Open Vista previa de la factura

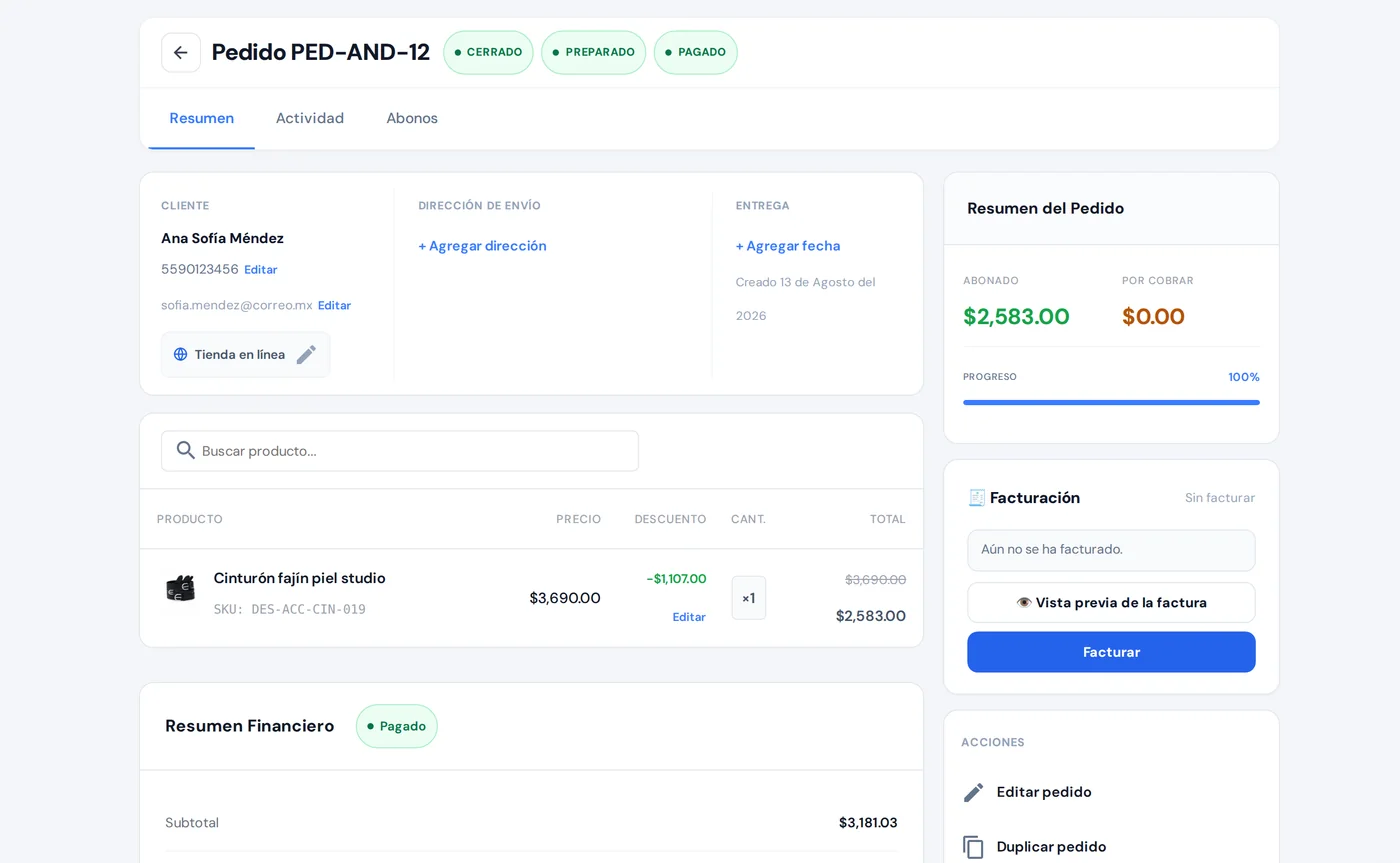(1111, 603)
